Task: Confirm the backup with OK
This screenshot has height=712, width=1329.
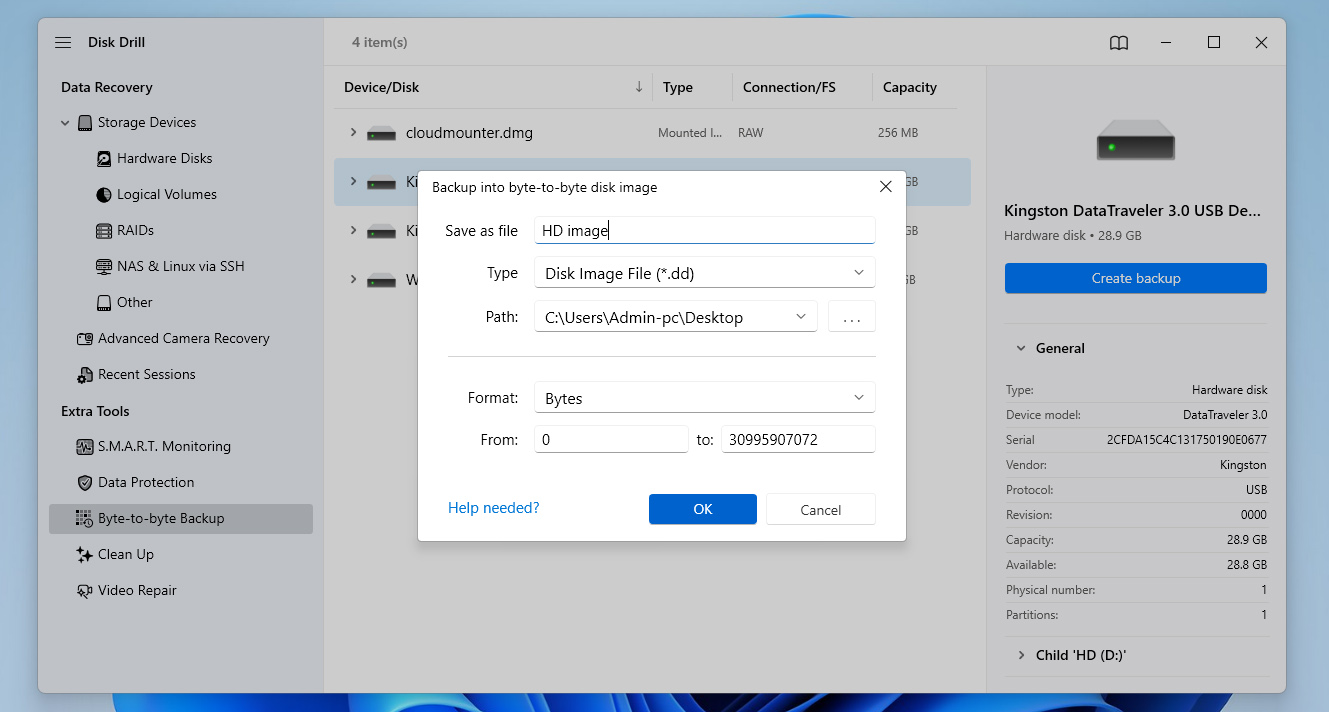Action: tap(703, 509)
